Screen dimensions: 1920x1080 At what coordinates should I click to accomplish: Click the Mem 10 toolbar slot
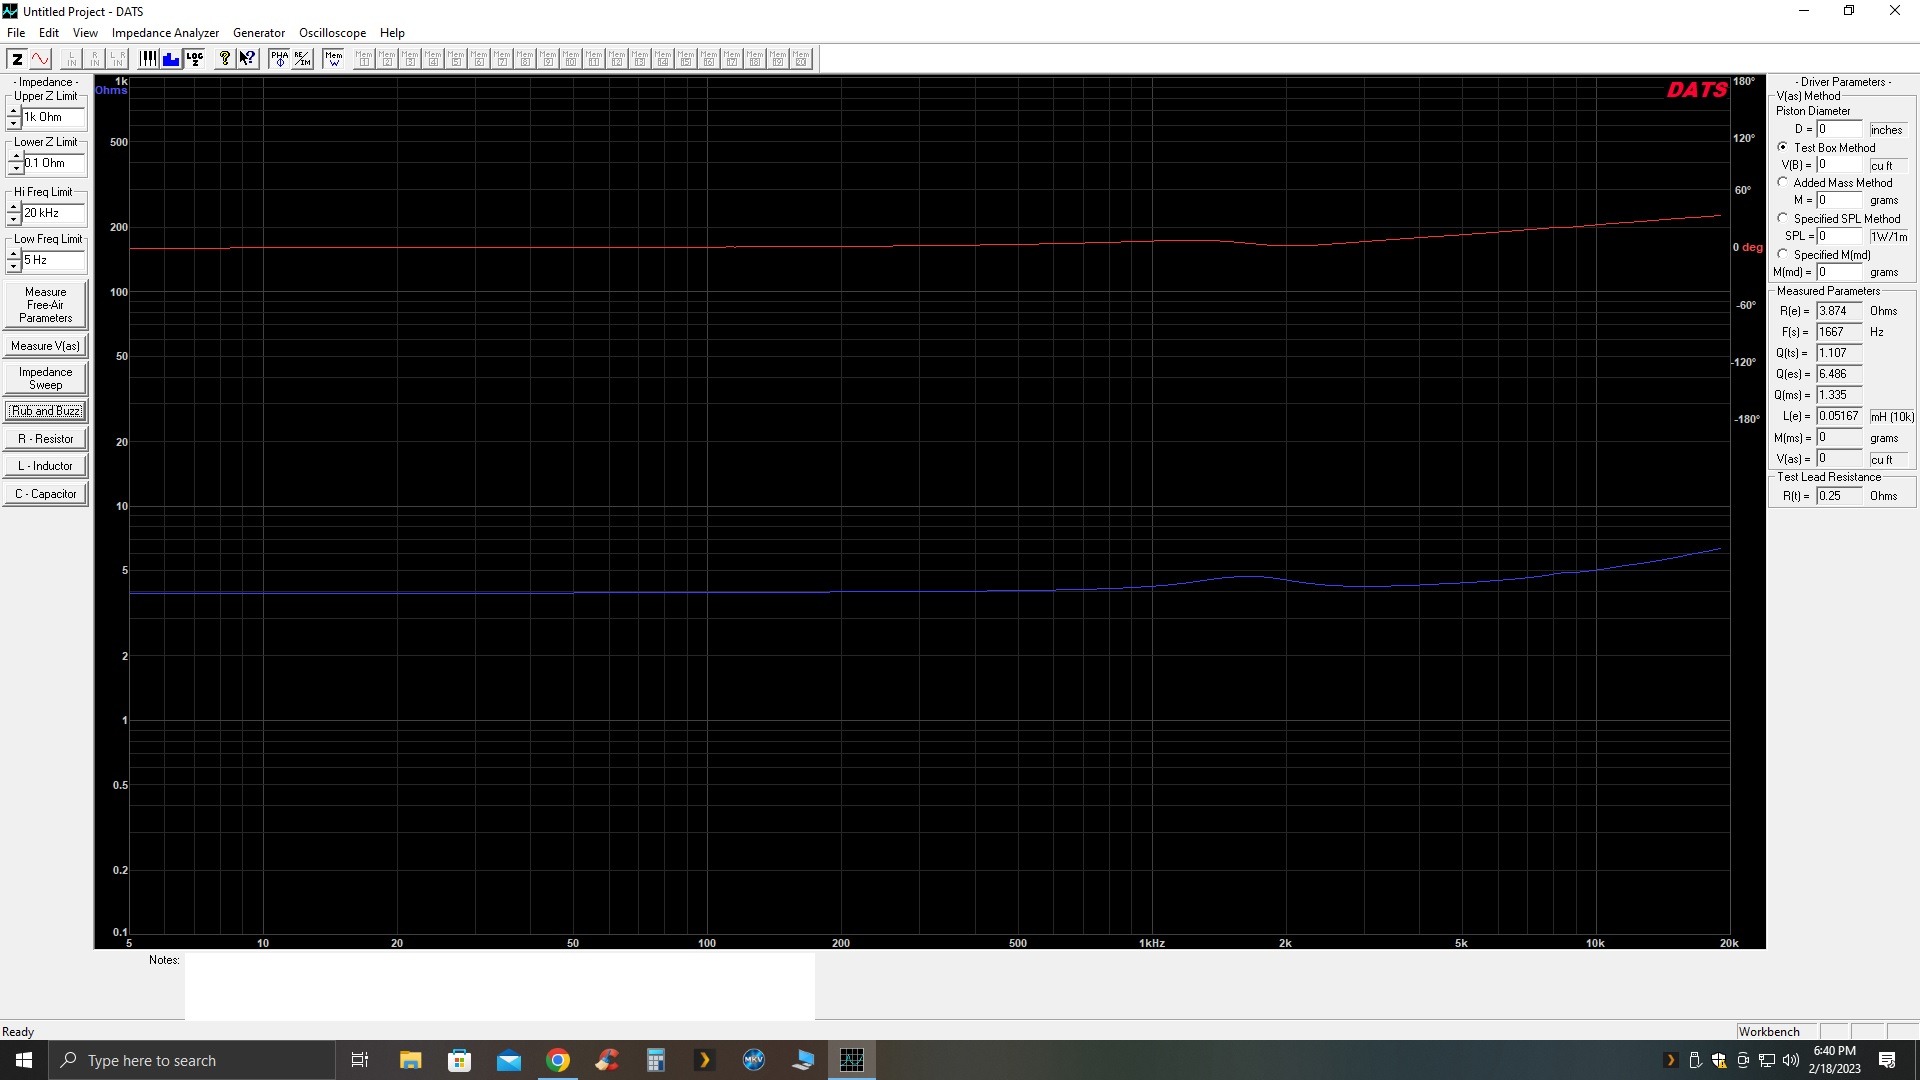(x=571, y=59)
